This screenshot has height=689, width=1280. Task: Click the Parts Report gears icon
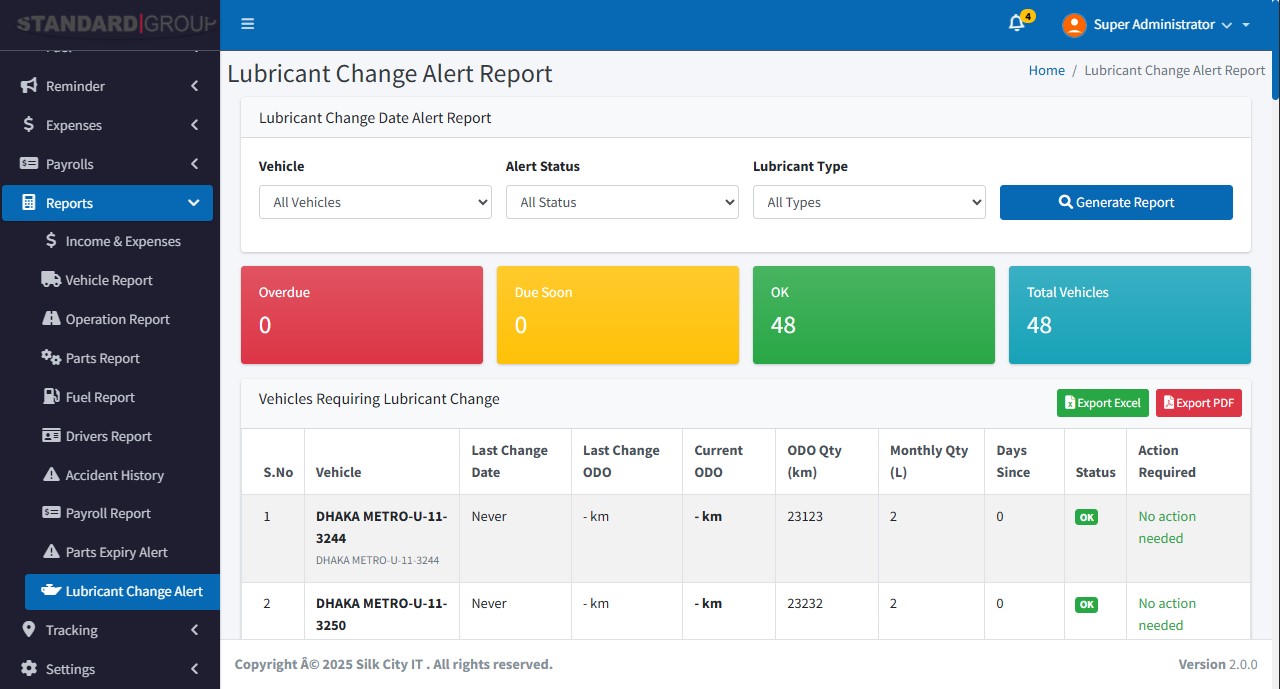51,358
